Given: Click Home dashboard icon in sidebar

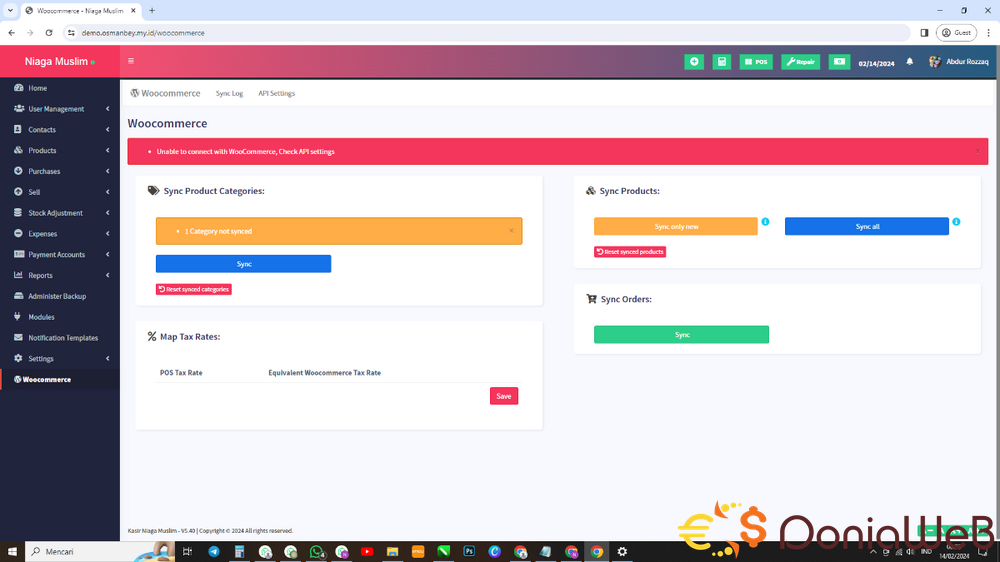Looking at the screenshot, I should [x=18, y=88].
